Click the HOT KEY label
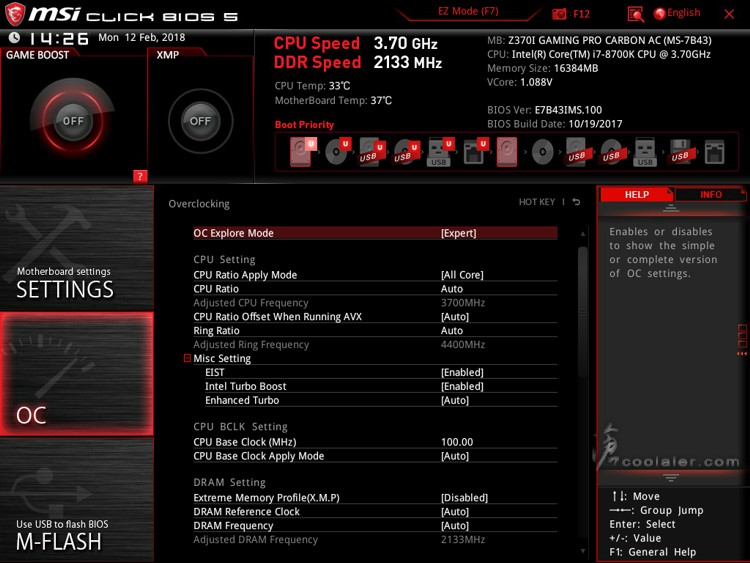Screen dimensions: 750x563 (x=537, y=202)
